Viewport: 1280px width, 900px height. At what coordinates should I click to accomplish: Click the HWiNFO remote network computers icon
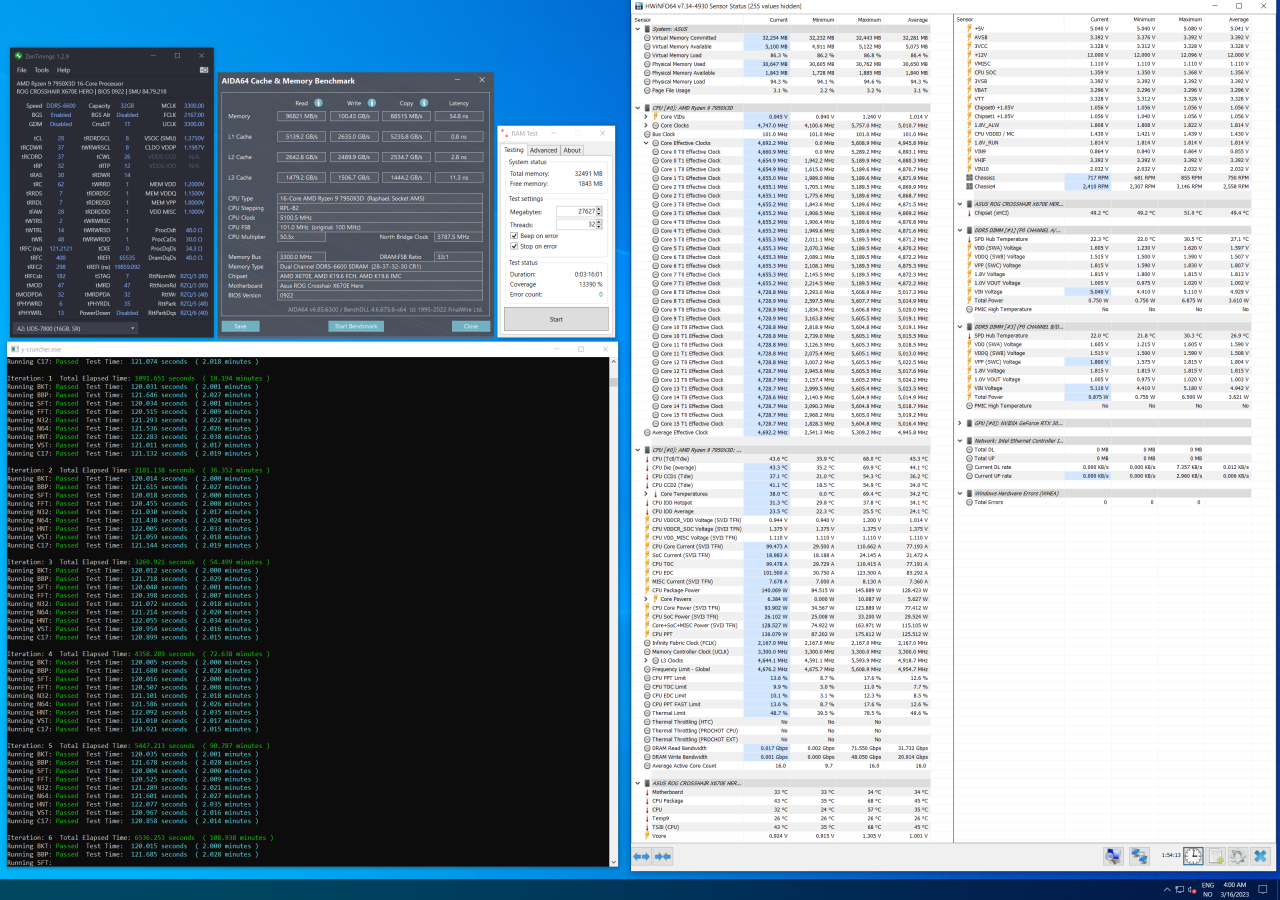[1139, 856]
